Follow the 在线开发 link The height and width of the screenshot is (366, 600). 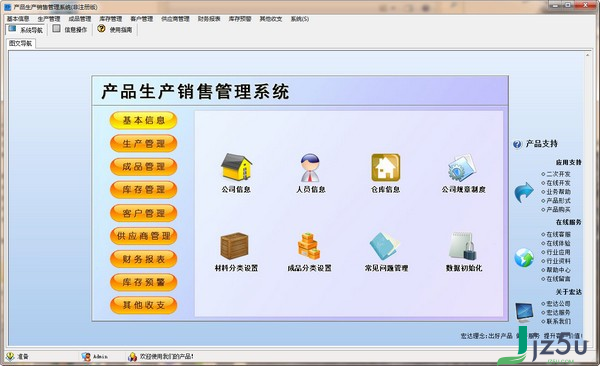(x=558, y=183)
